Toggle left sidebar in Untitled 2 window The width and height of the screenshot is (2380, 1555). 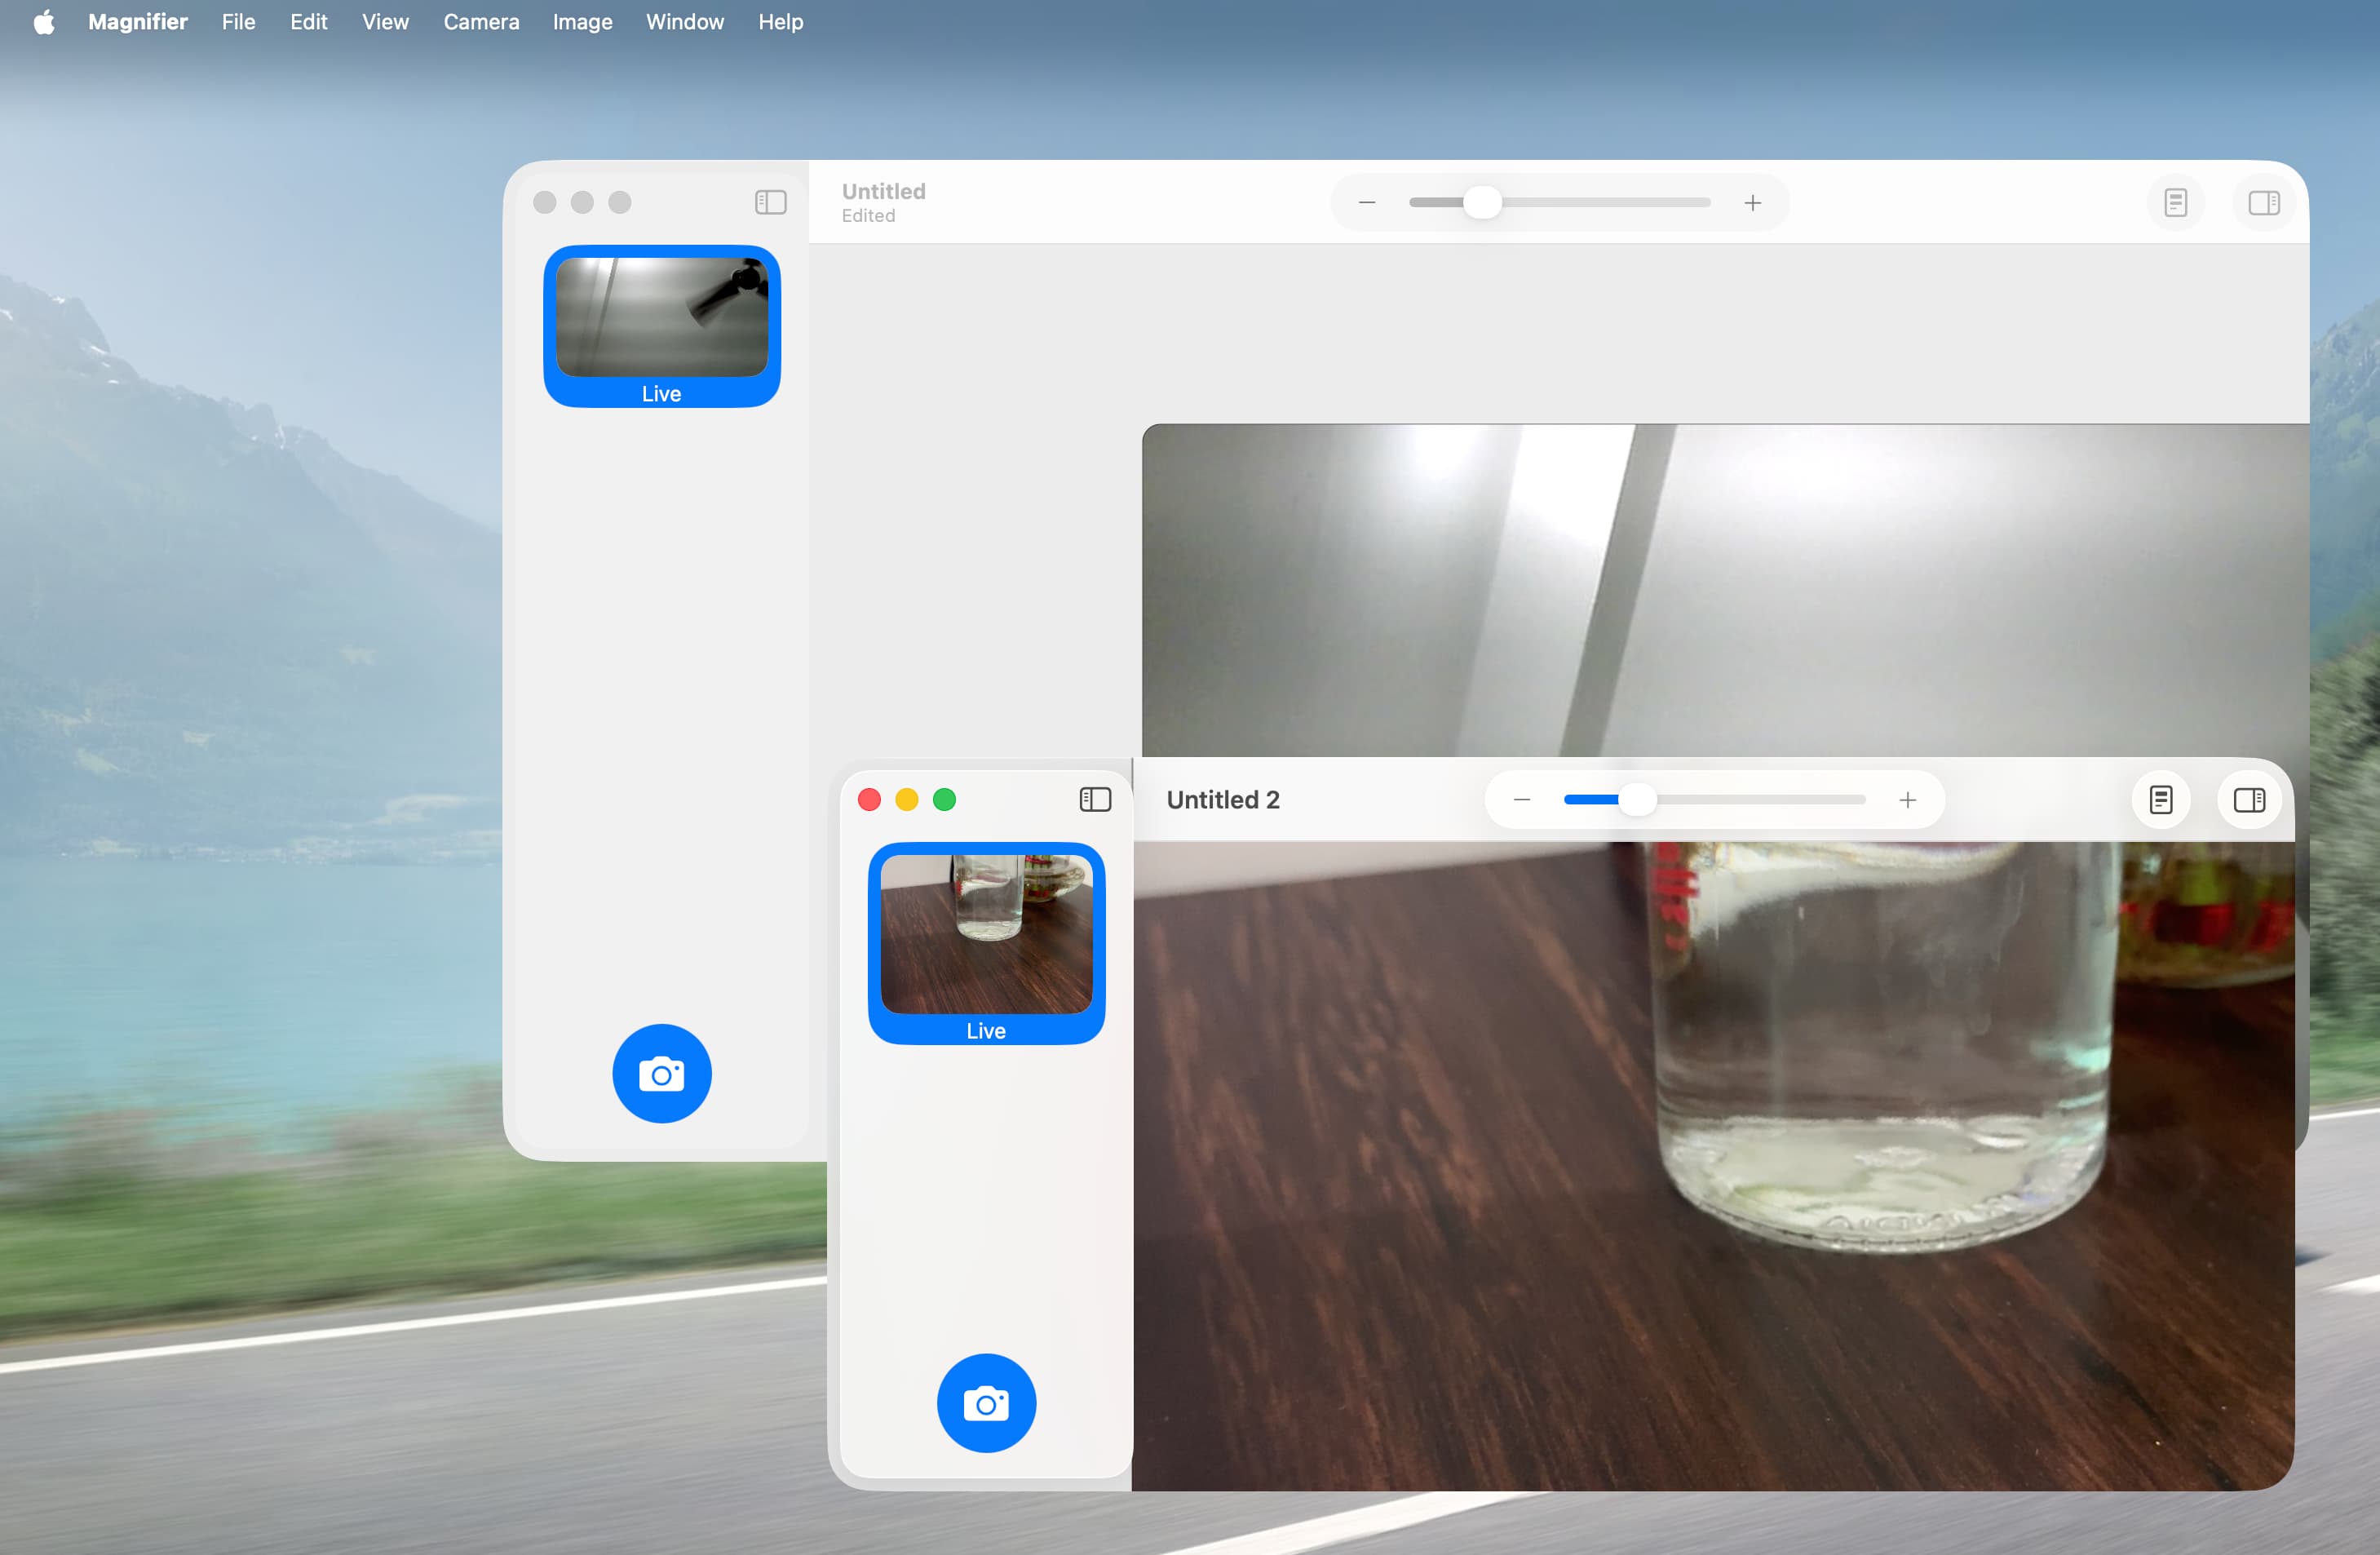[1095, 800]
